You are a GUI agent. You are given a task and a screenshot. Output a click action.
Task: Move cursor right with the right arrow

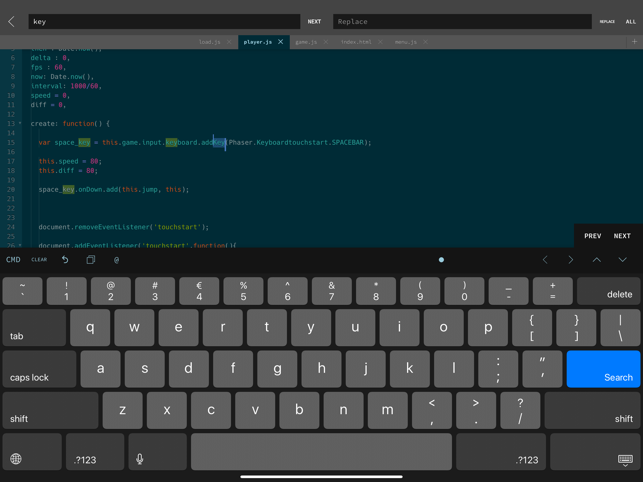[x=571, y=260]
